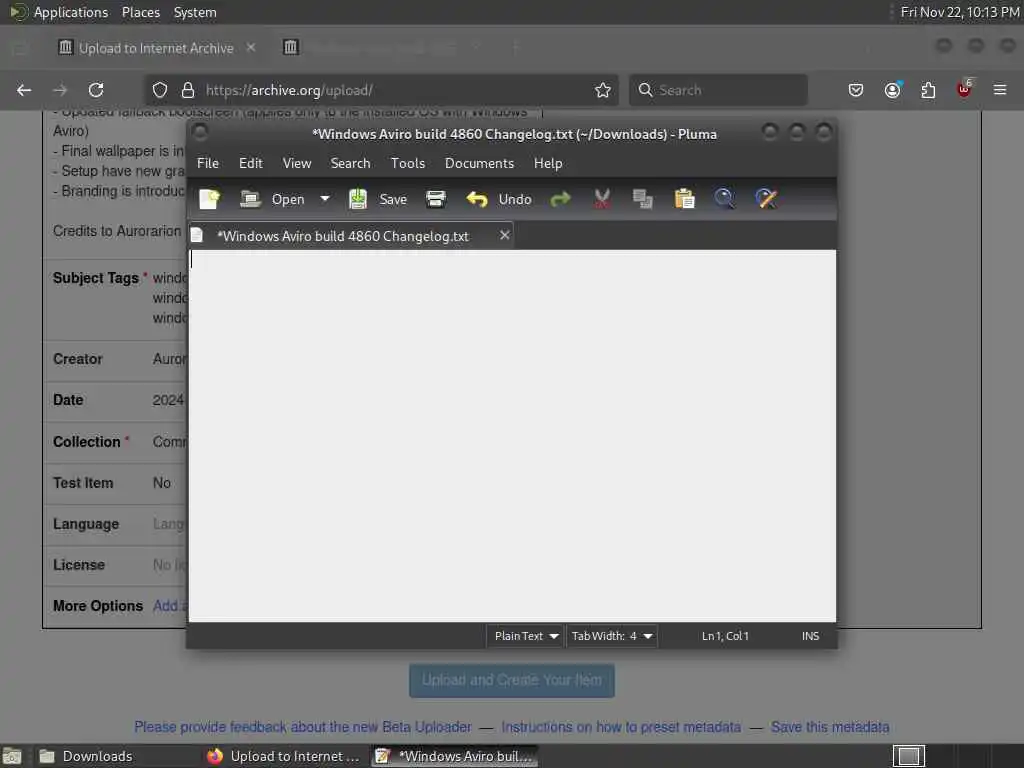Image resolution: width=1024 pixels, height=768 pixels.
Task: Open the Search menu in Pluma
Action: (350, 163)
